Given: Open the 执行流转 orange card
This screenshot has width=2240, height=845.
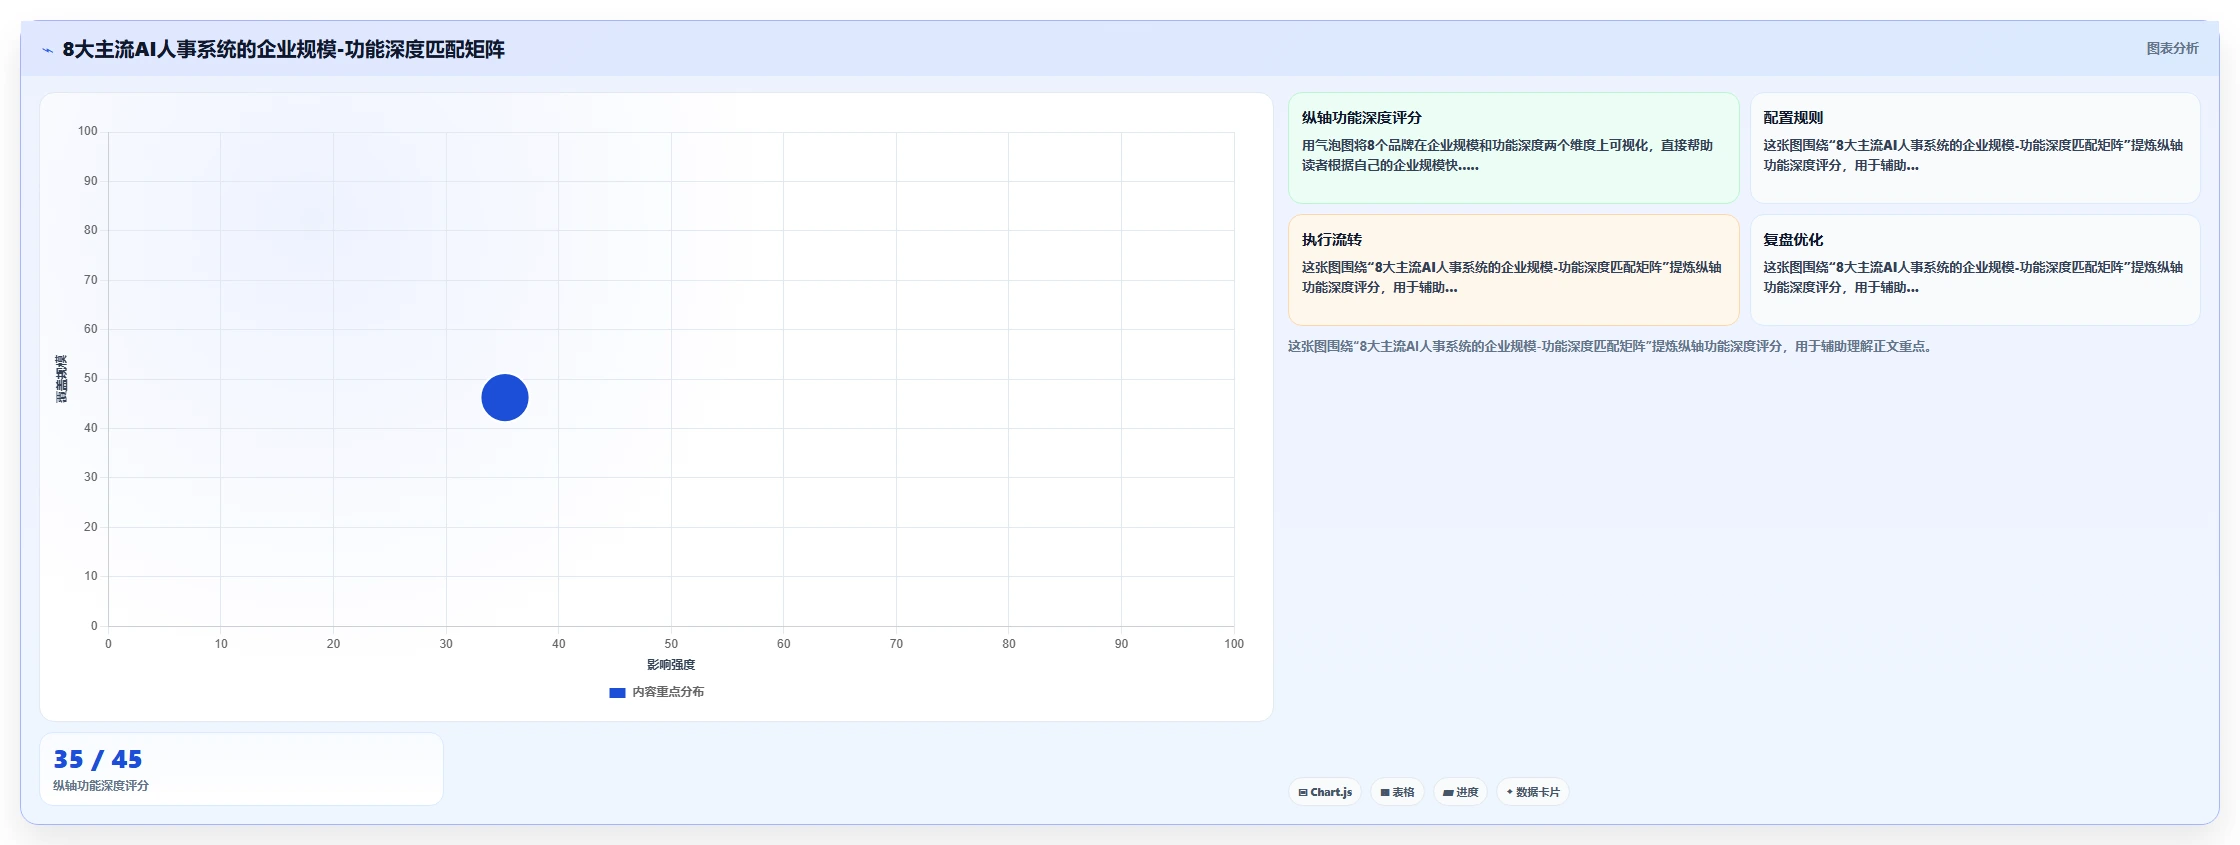Looking at the screenshot, I should (1513, 270).
